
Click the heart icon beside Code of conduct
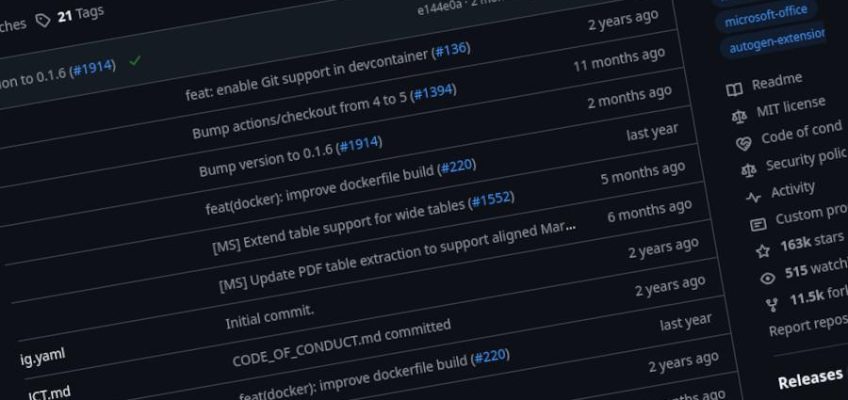(x=743, y=144)
